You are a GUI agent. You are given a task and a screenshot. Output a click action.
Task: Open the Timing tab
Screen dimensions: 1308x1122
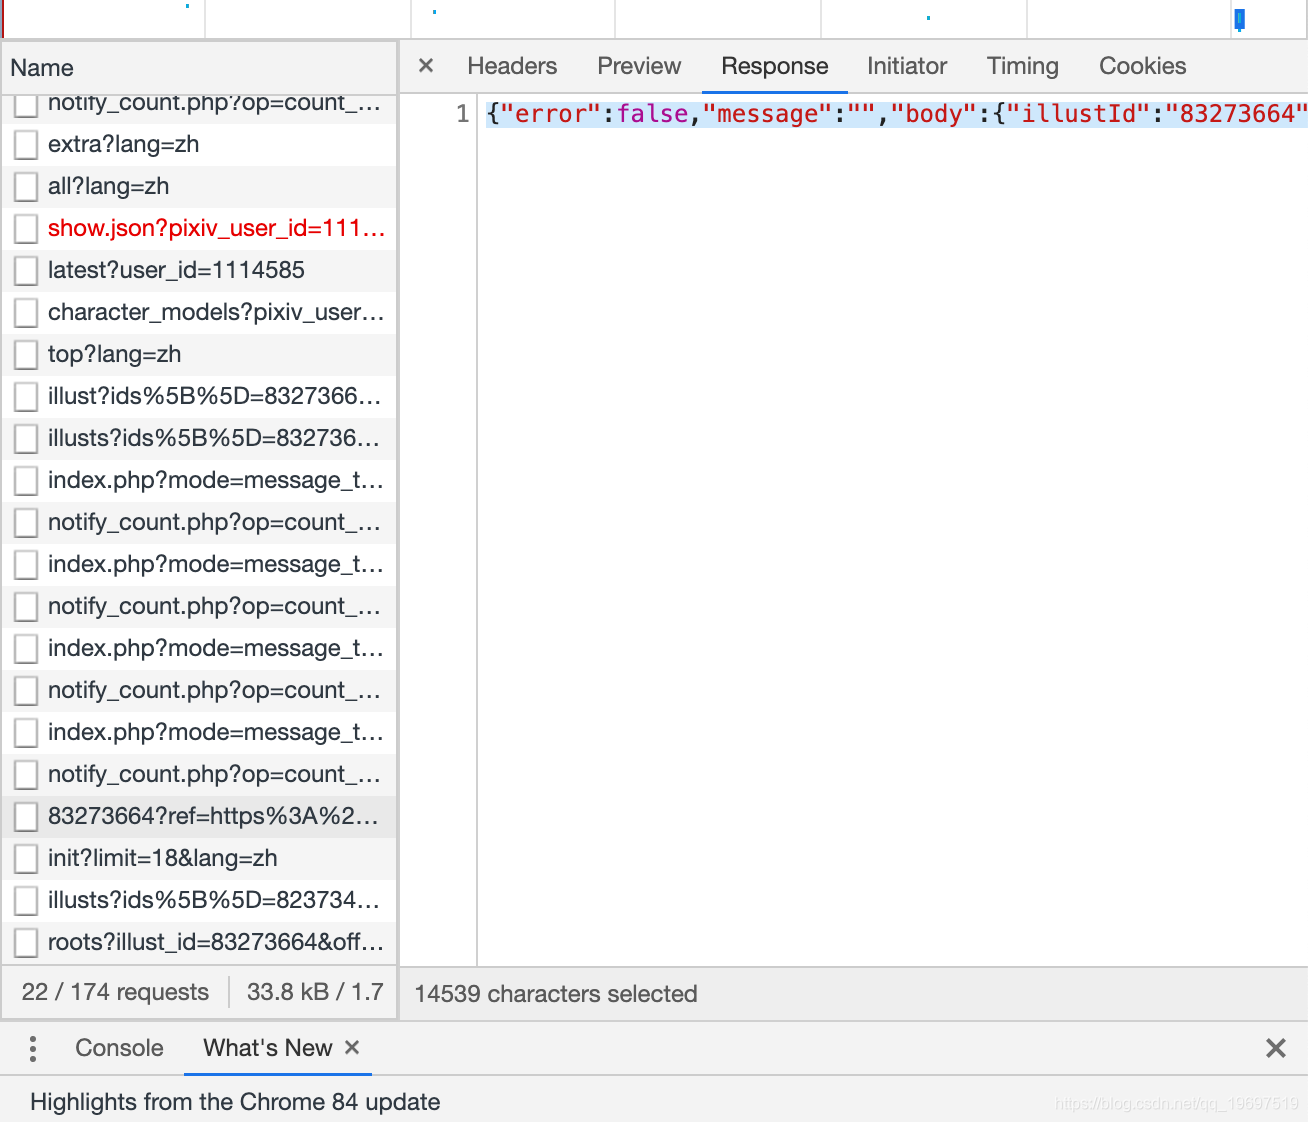click(x=1023, y=66)
